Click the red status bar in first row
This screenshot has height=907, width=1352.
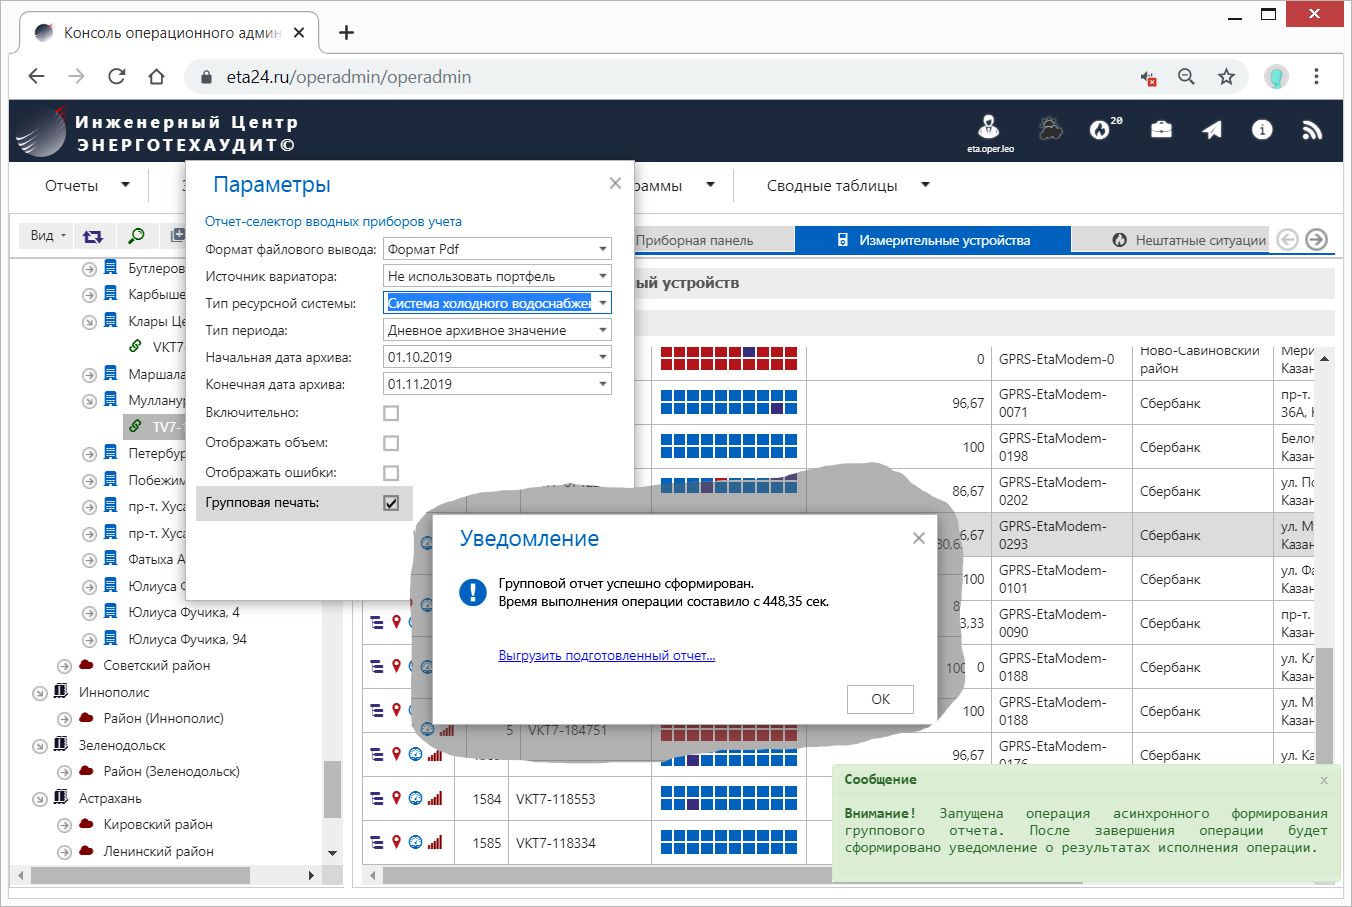[x=728, y=358]
